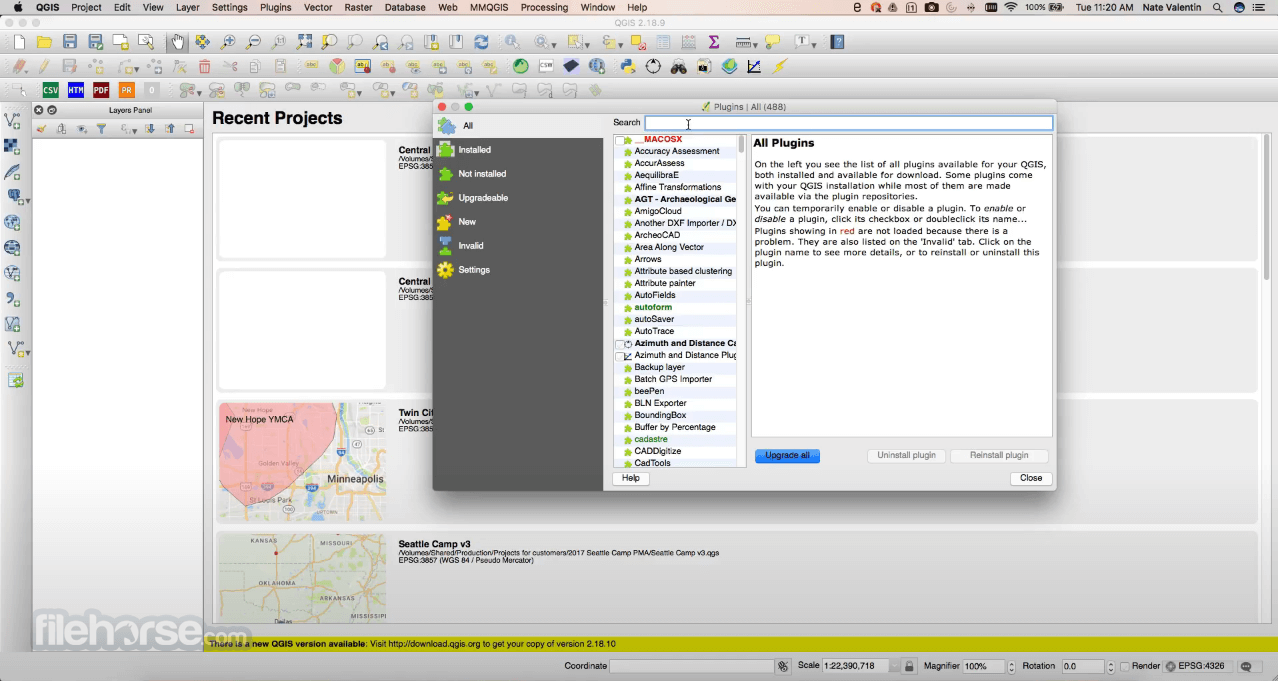Click the Map Tips yellow speech bubble icon
The height and width of the screenshot is (681, 1278).
[772, 42]
